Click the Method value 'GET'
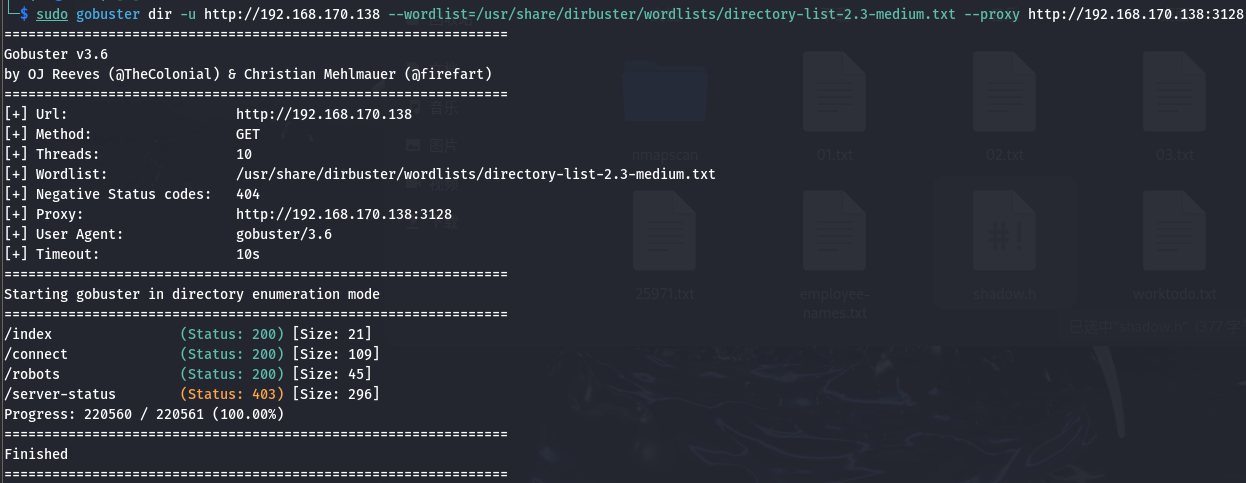 248,134
